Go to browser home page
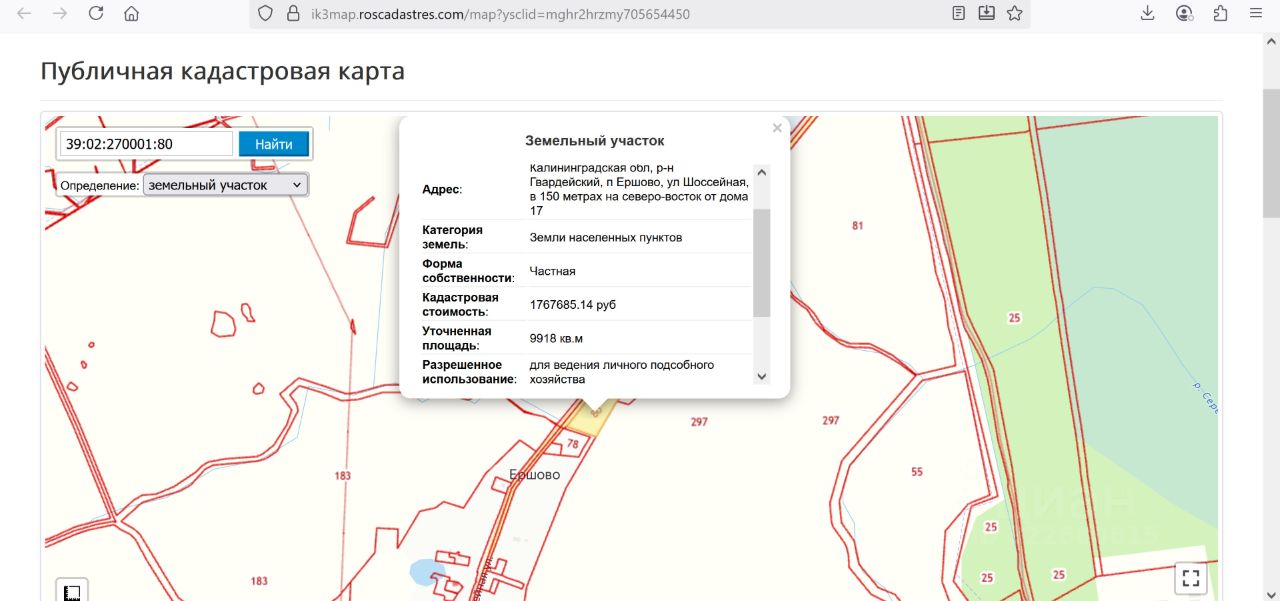The height and width of the screenshot is (601, 1280). (131, 14)
